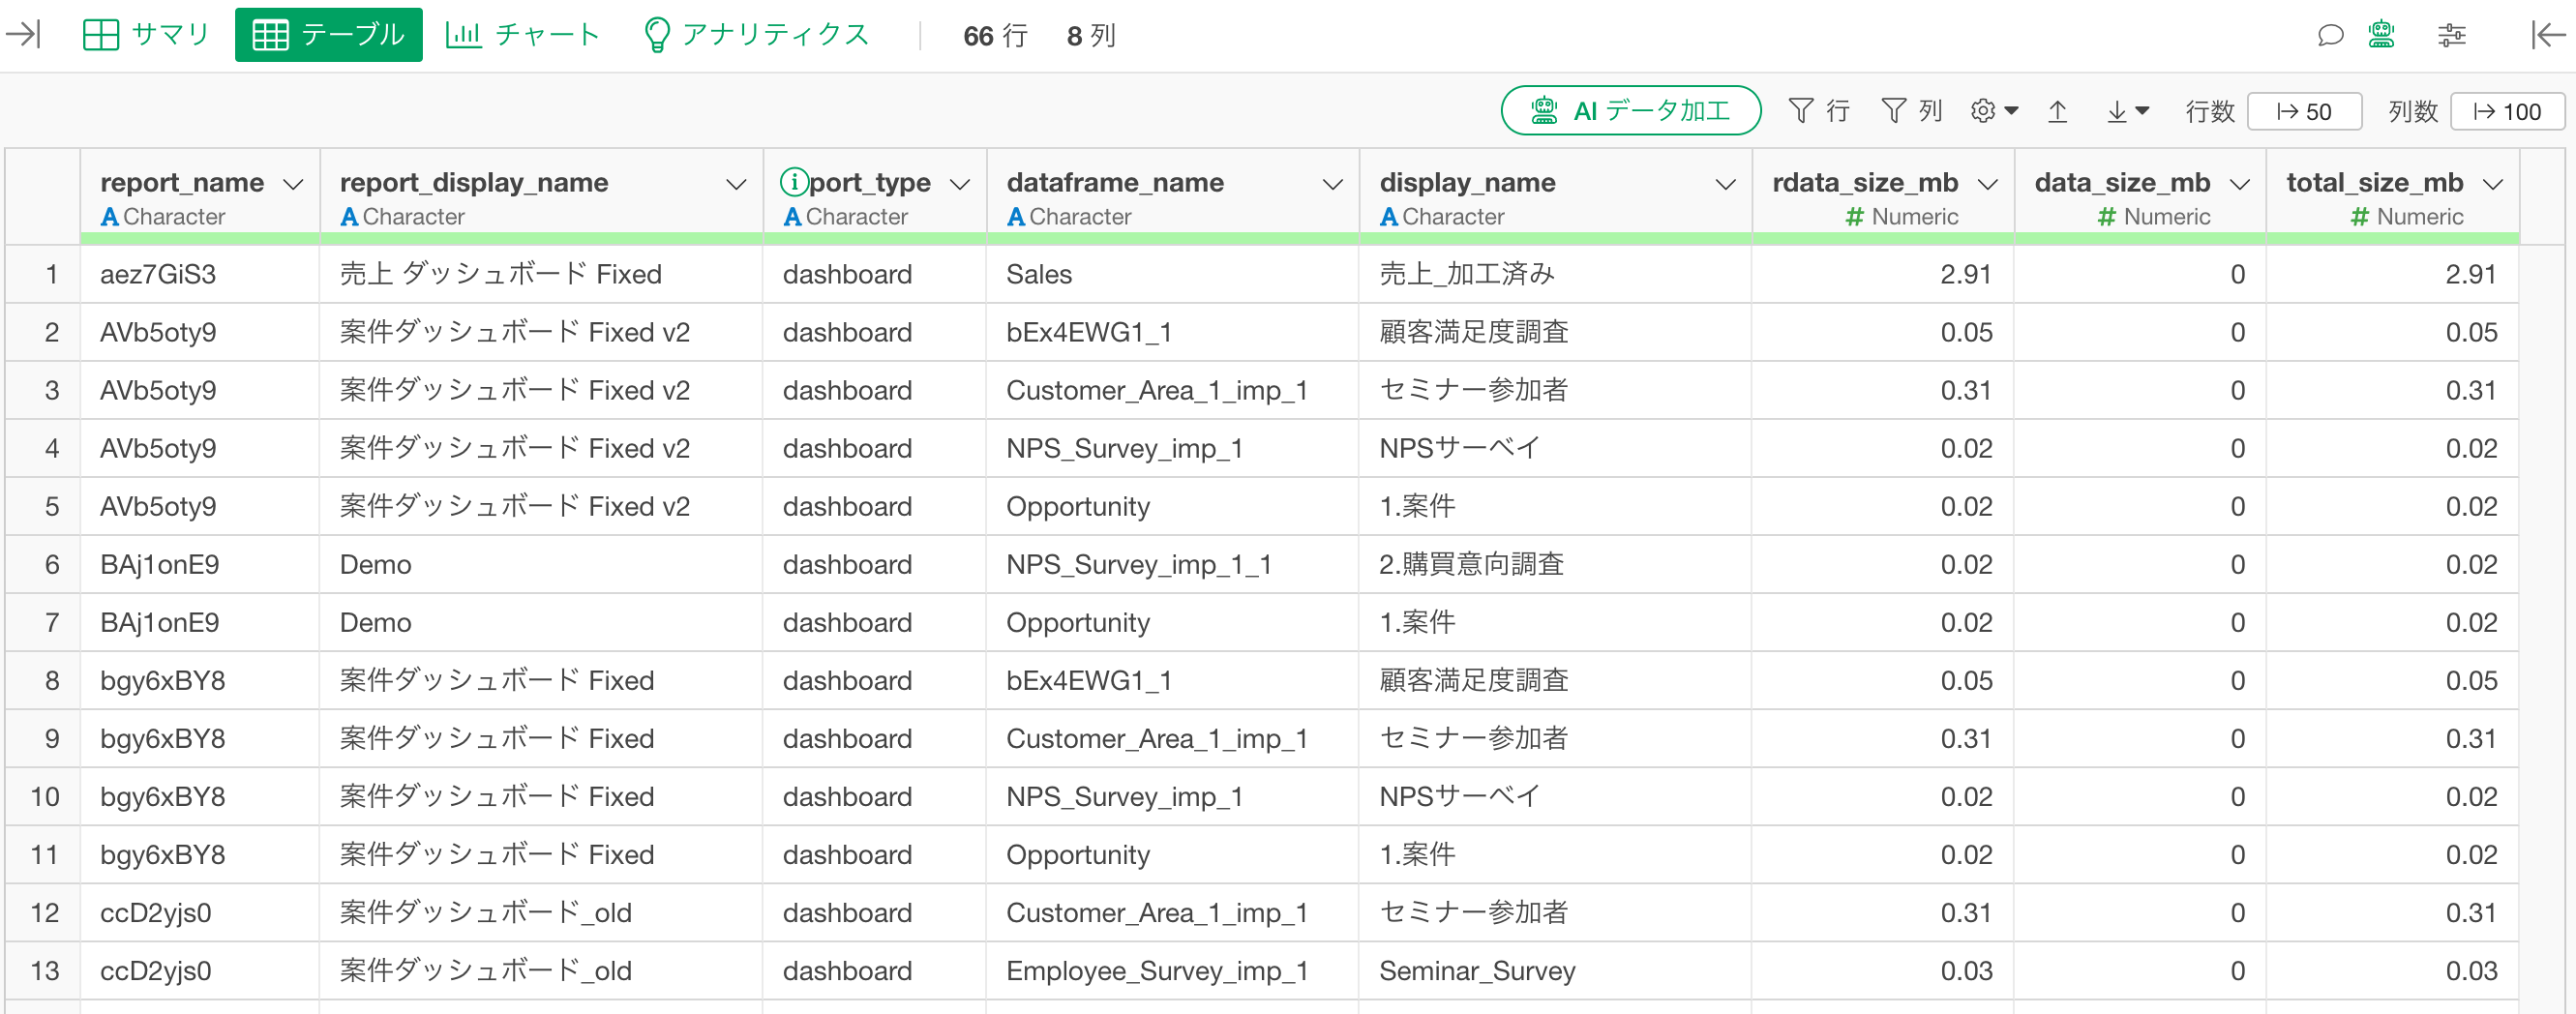Open the sliders settings icon
This screenshot has width=2576, height=1014.
(2451, 36)
